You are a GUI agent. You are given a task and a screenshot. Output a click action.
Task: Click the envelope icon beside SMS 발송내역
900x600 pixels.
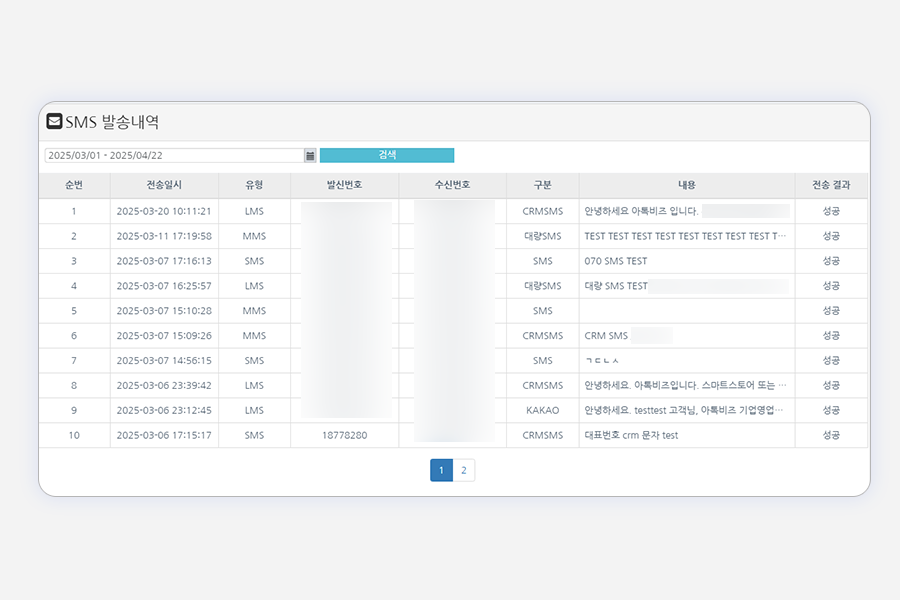pos(55,122)
